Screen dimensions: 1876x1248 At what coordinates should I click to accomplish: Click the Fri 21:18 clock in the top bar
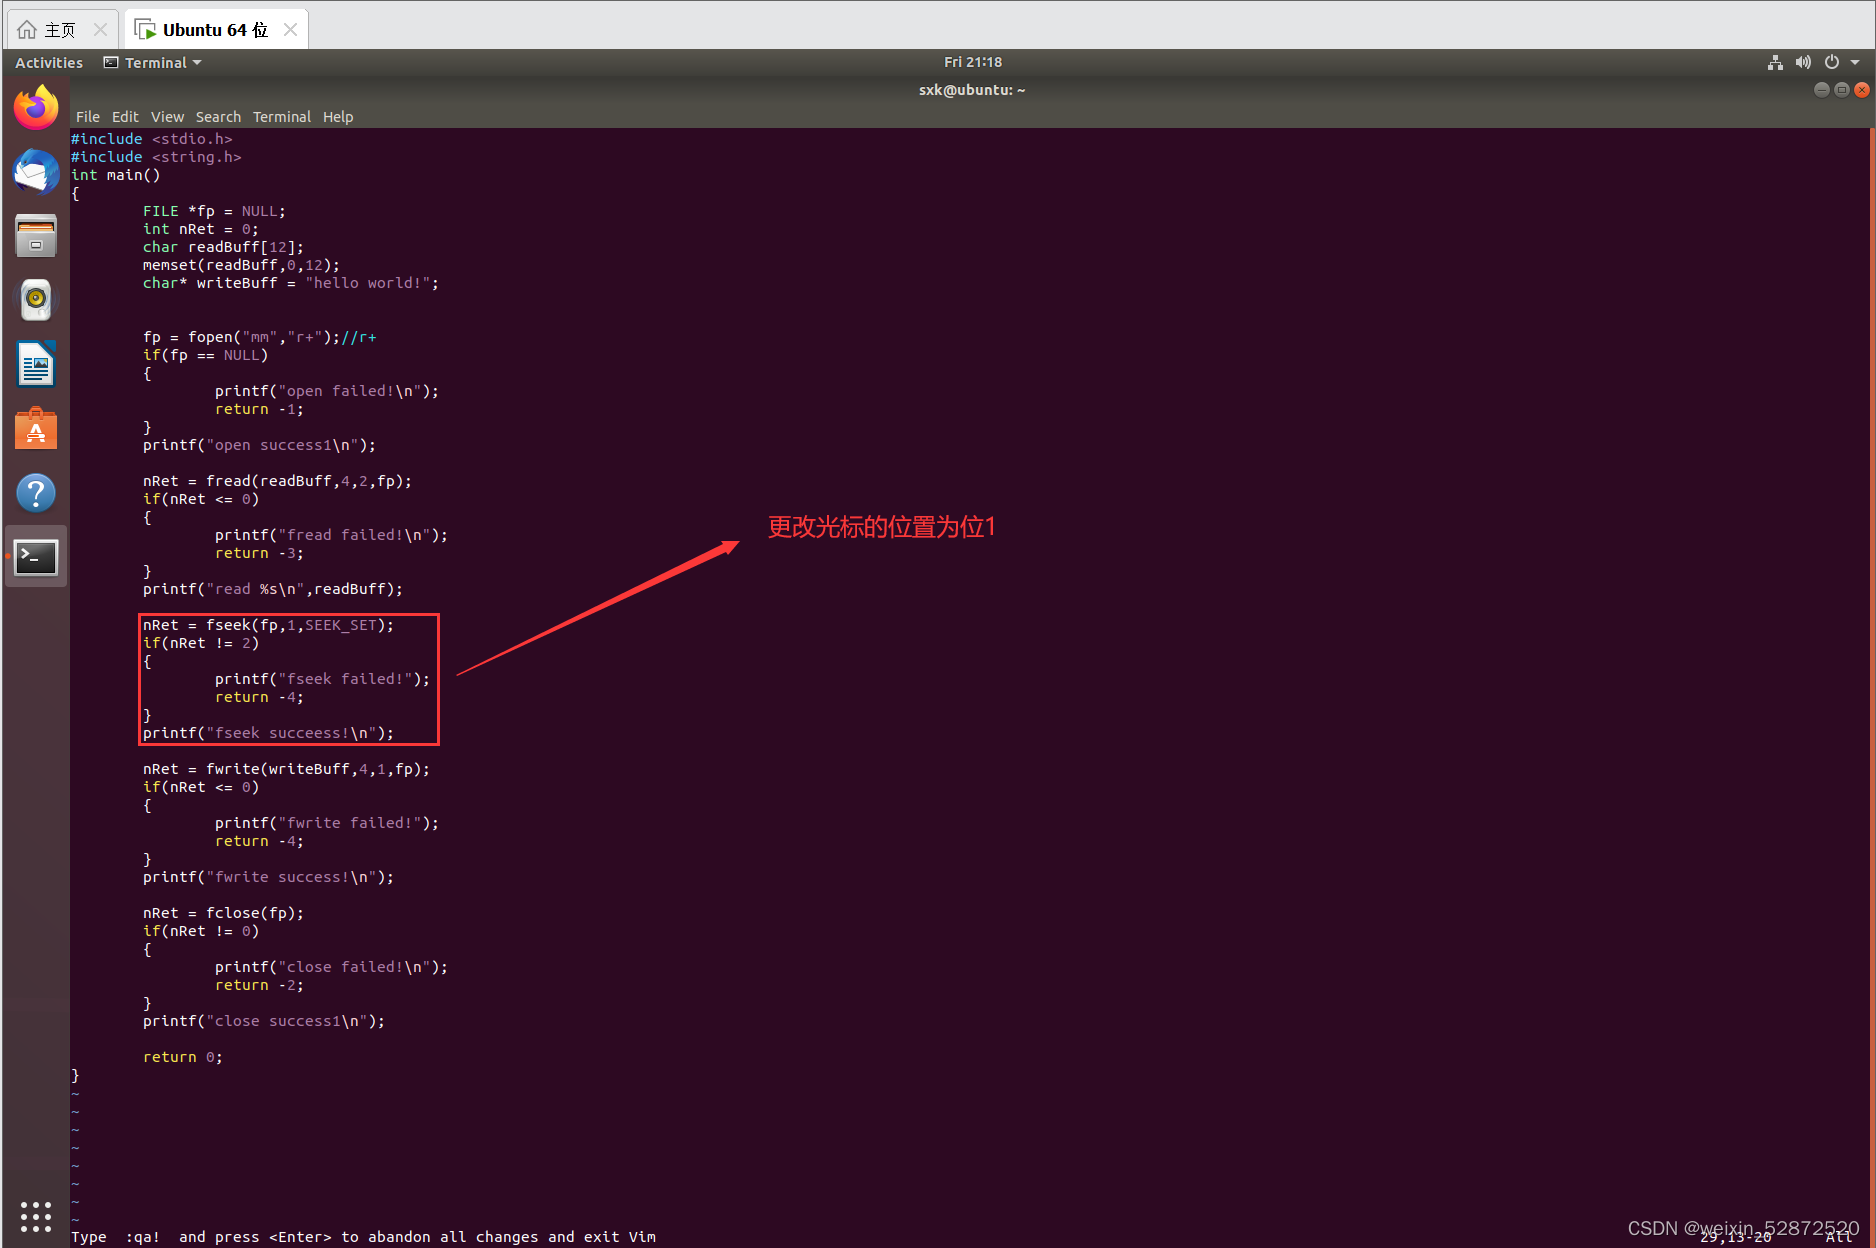(971, 62)
